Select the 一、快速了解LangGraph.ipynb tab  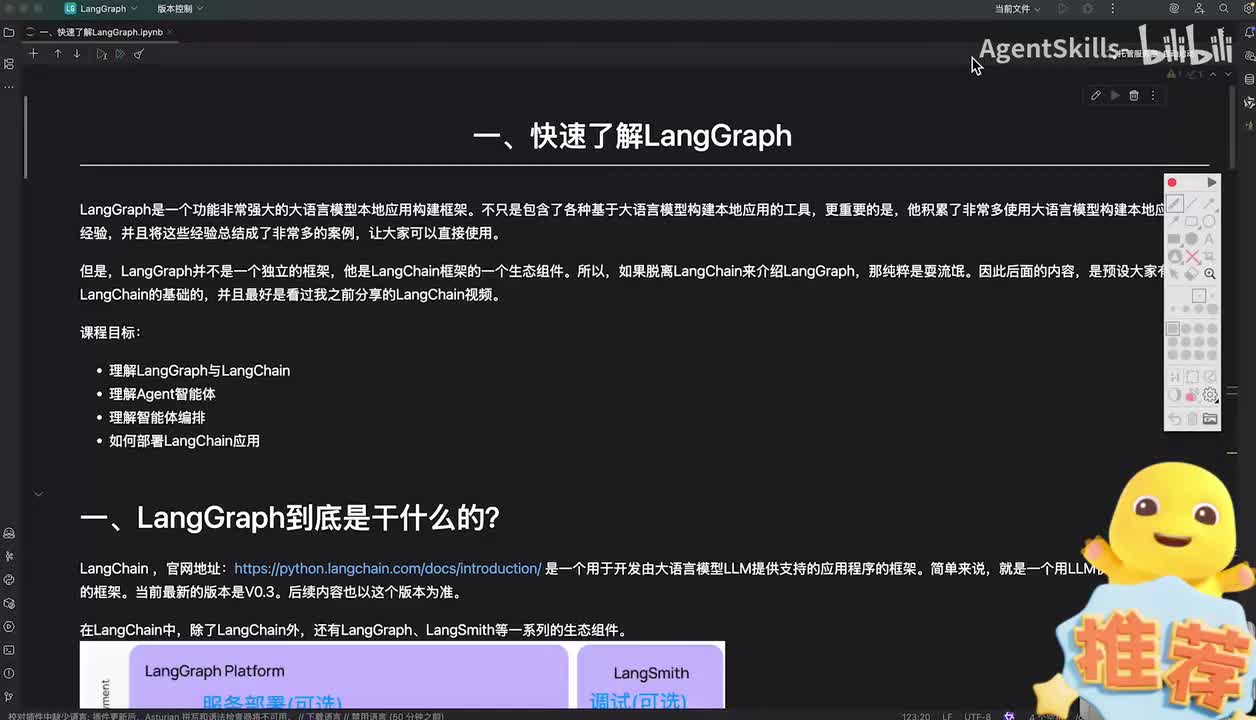[x=98, y=32]
